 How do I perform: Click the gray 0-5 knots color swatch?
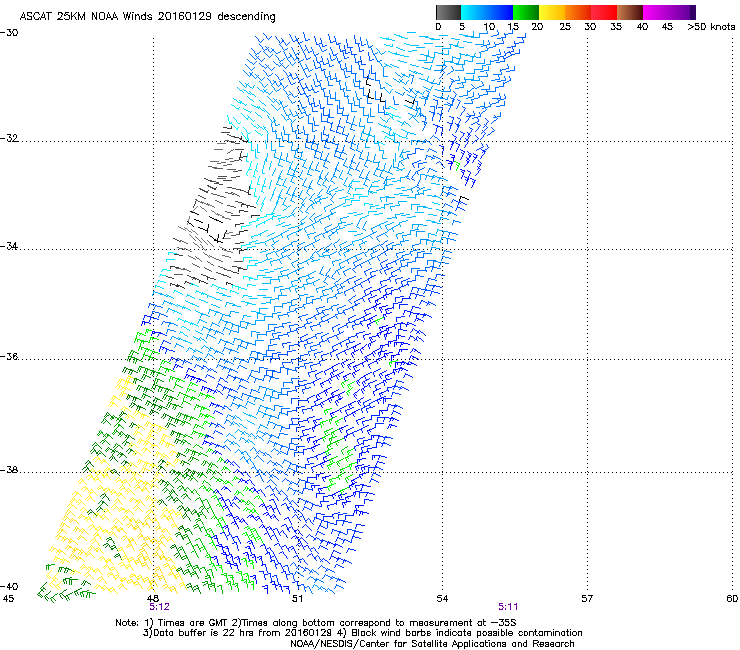coord(448,12)
